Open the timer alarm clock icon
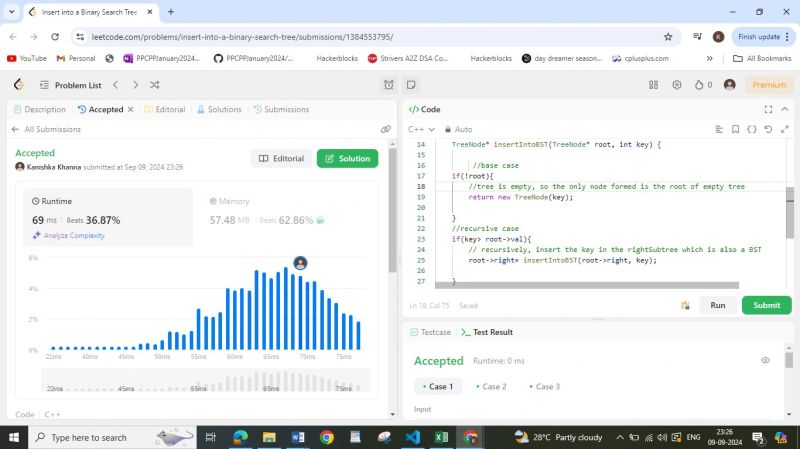 [x=389, y=85]
